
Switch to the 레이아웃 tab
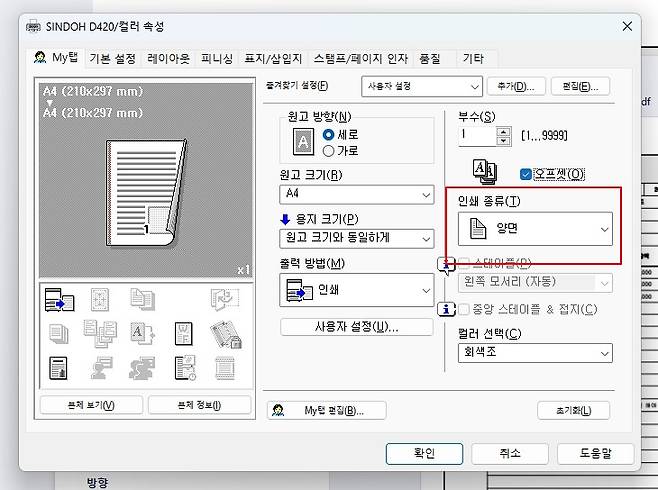click(x=169, y=59)
